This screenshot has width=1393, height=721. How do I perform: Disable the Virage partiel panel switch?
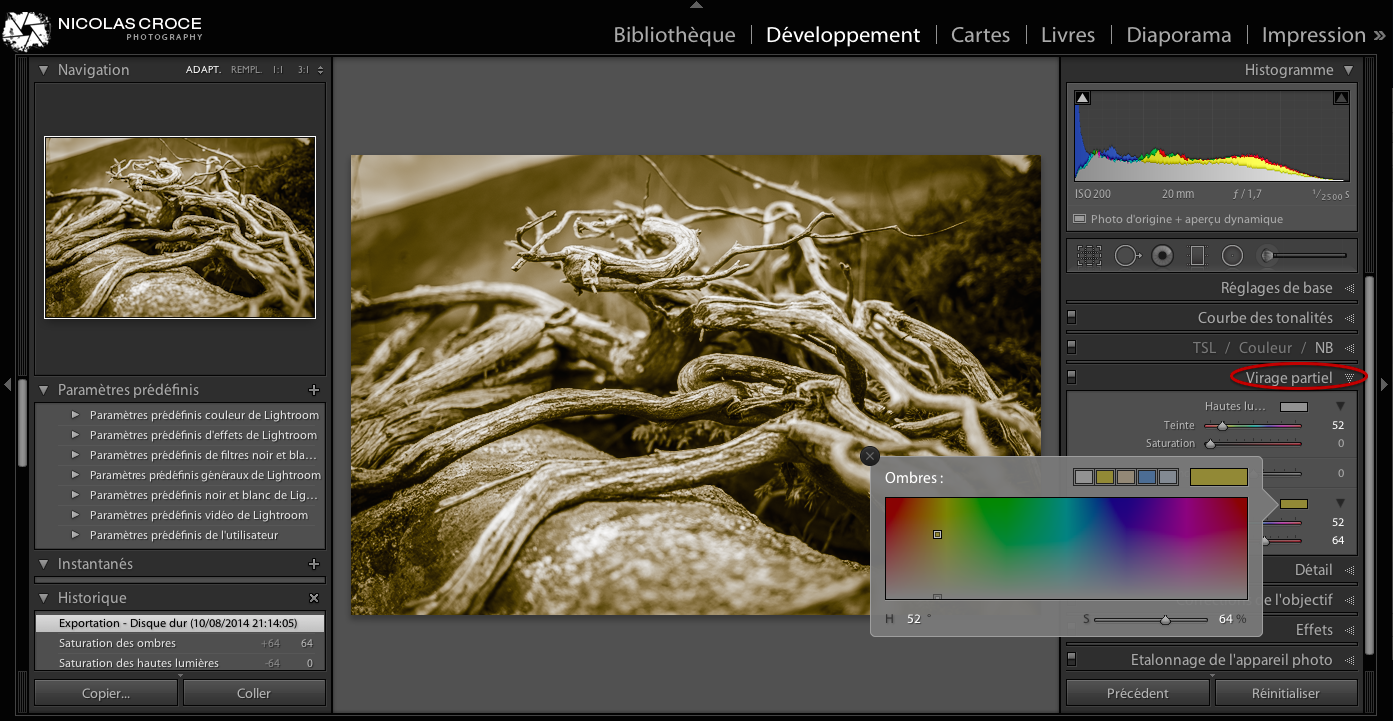tap(1071, 377)
